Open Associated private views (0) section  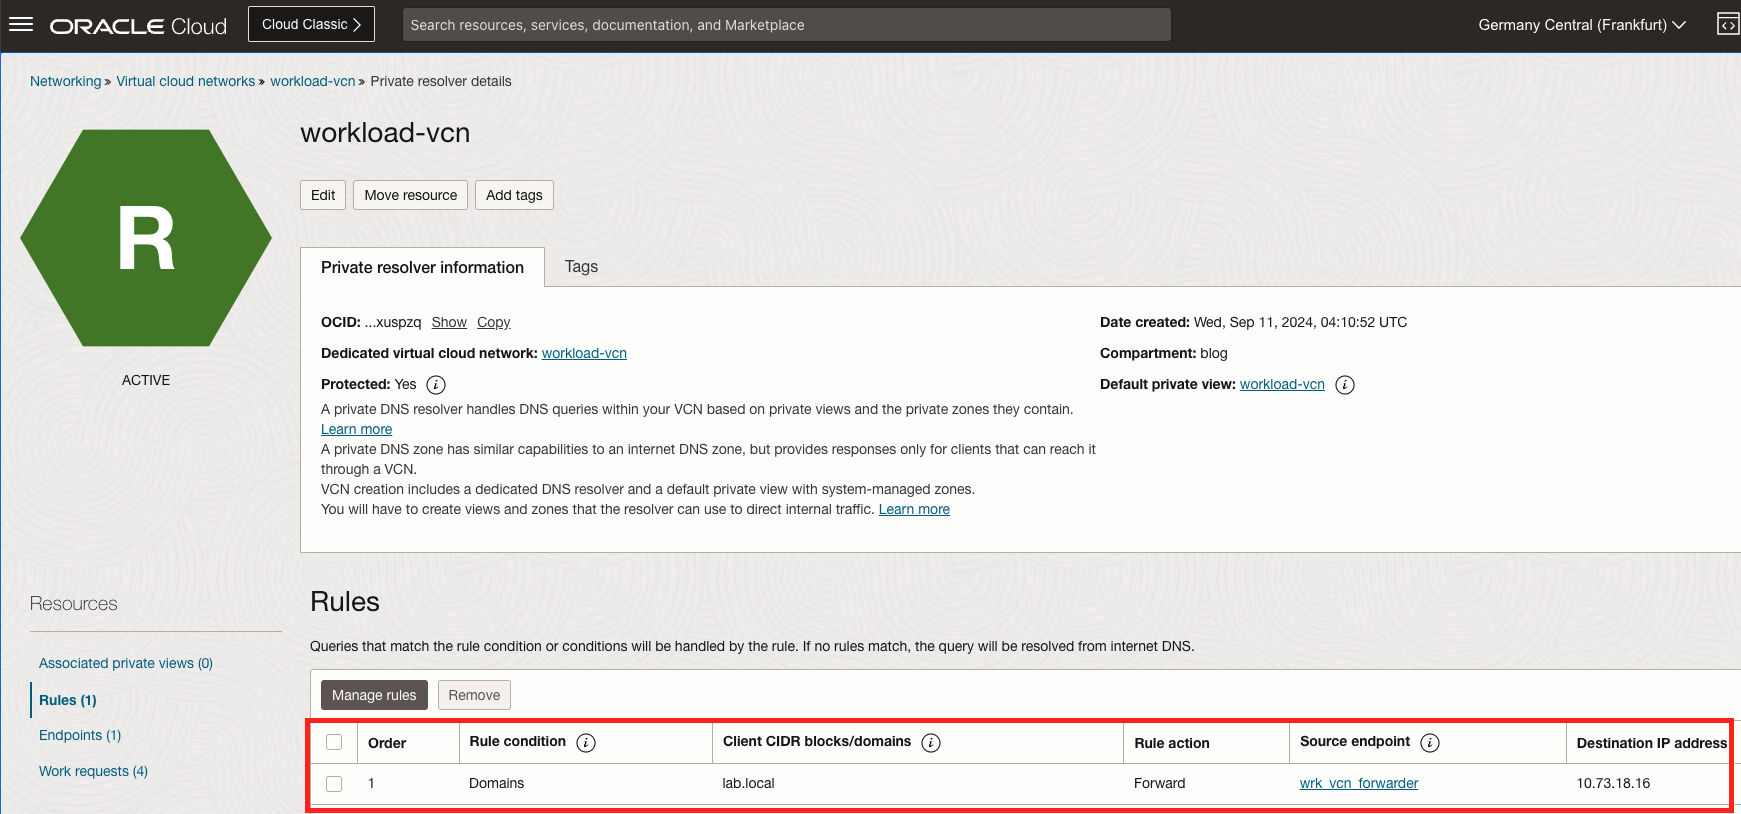[x=126, y=663]
